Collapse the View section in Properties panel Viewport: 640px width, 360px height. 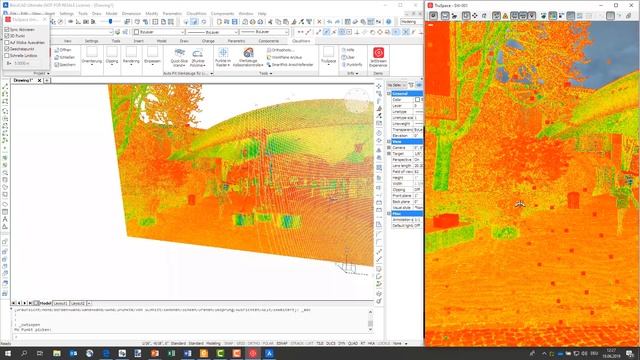(x=389, y=142)
